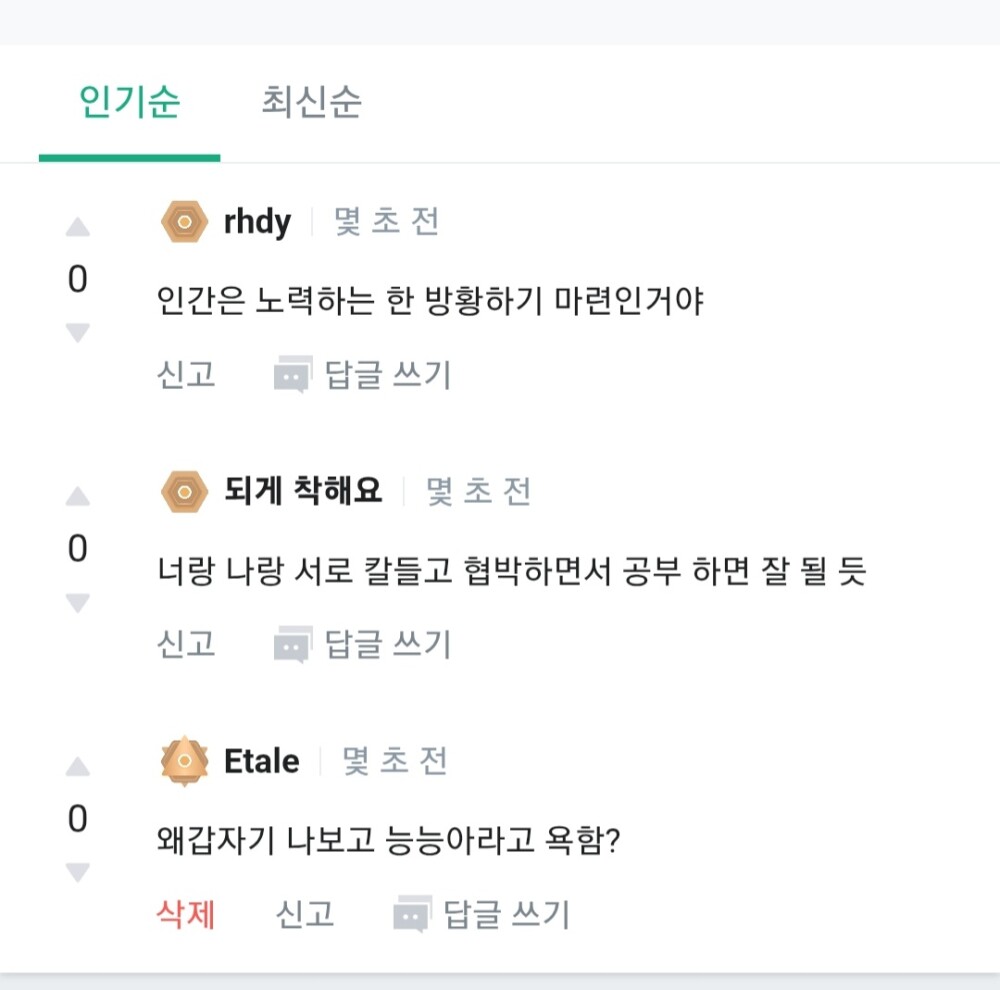The image size is (1000, 990).
Task: Upvote the comment by rhdy
Action: pos(78,229)
